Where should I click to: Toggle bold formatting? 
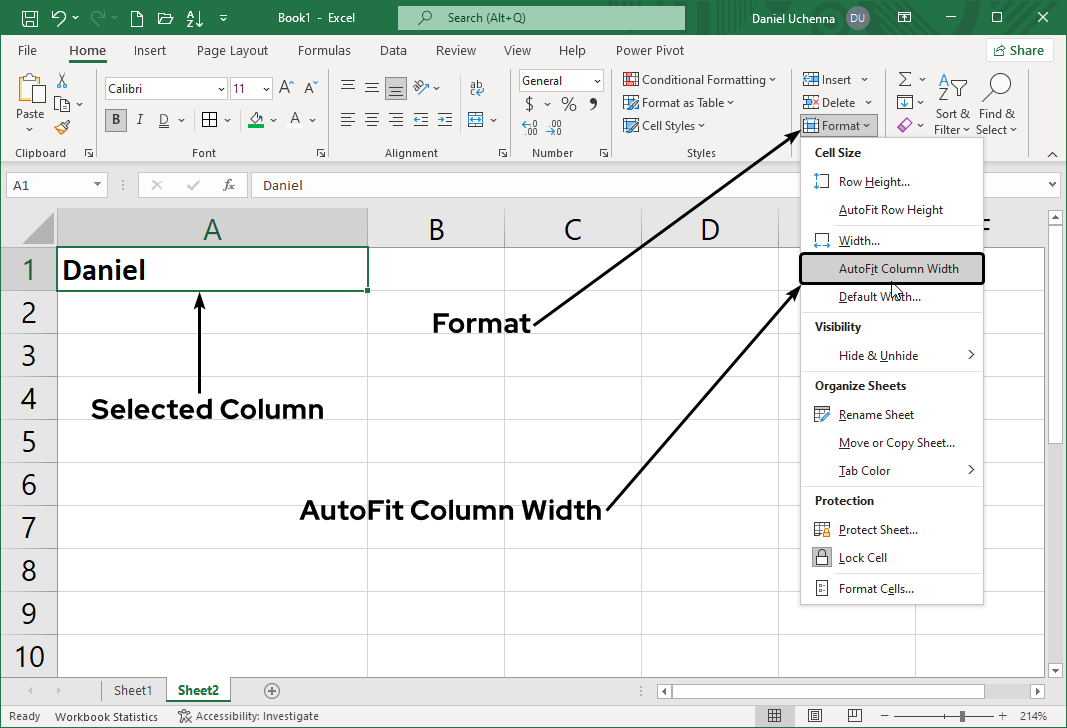(x=115, y=120)
